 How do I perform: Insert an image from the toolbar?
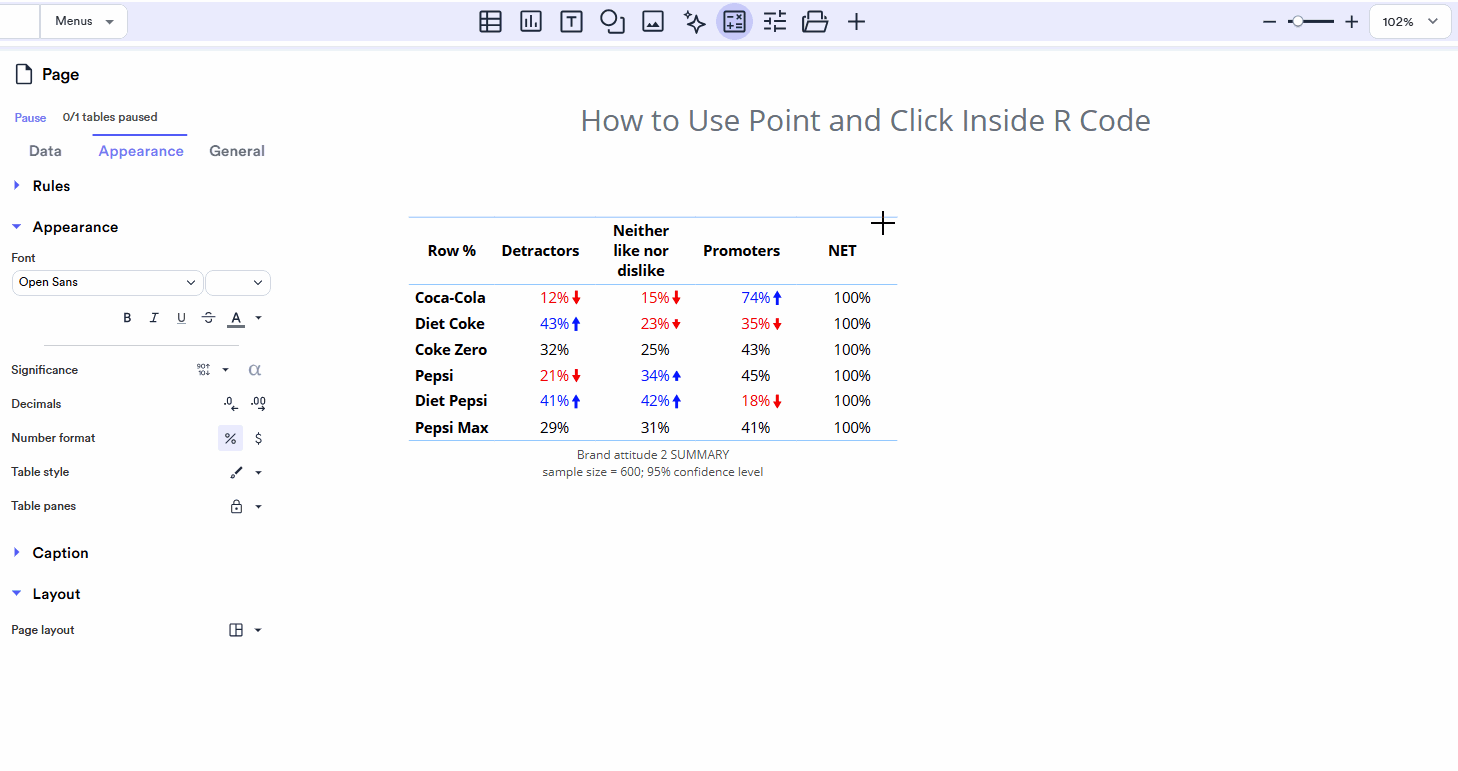(x=653, y=21)
